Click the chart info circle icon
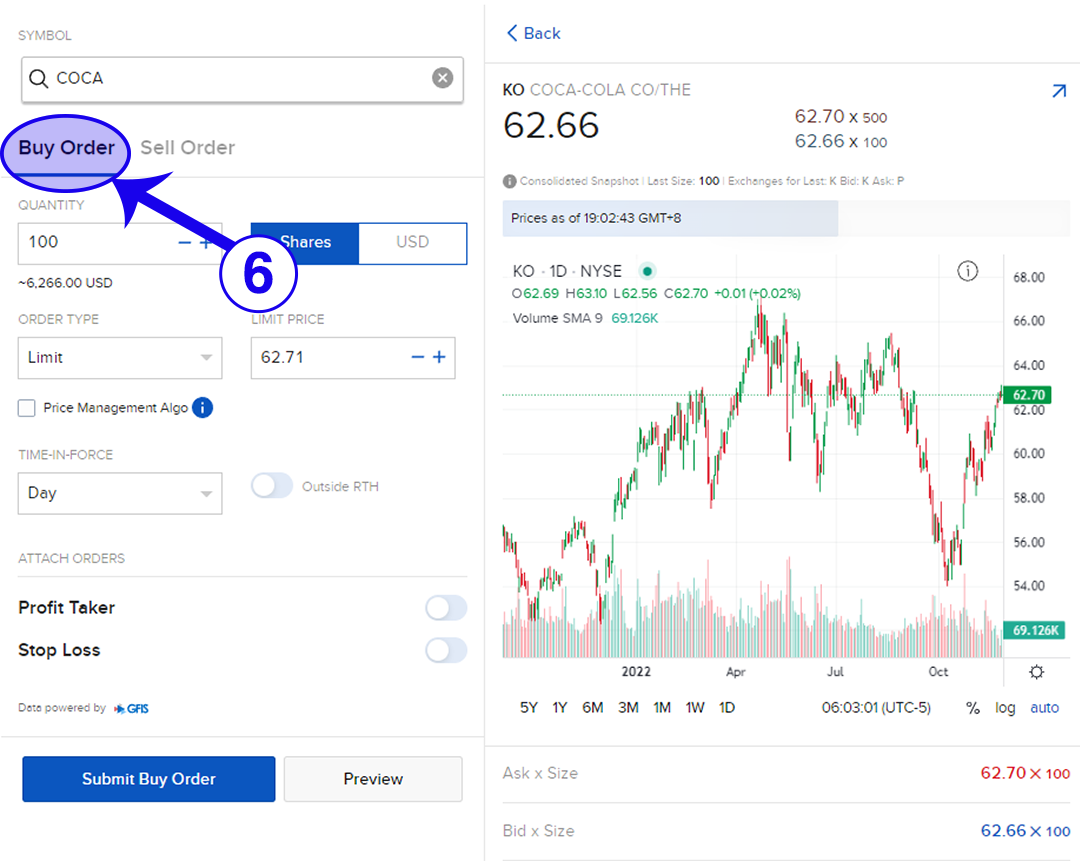1080x861 pixels. 967,271
